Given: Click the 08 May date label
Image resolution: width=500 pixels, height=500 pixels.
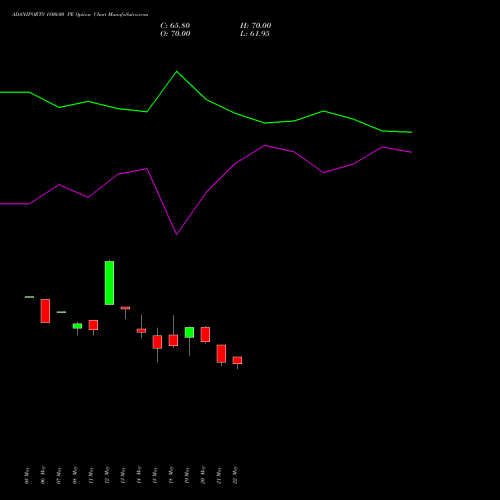Looking at the screenshot, I should coord(75,476).
